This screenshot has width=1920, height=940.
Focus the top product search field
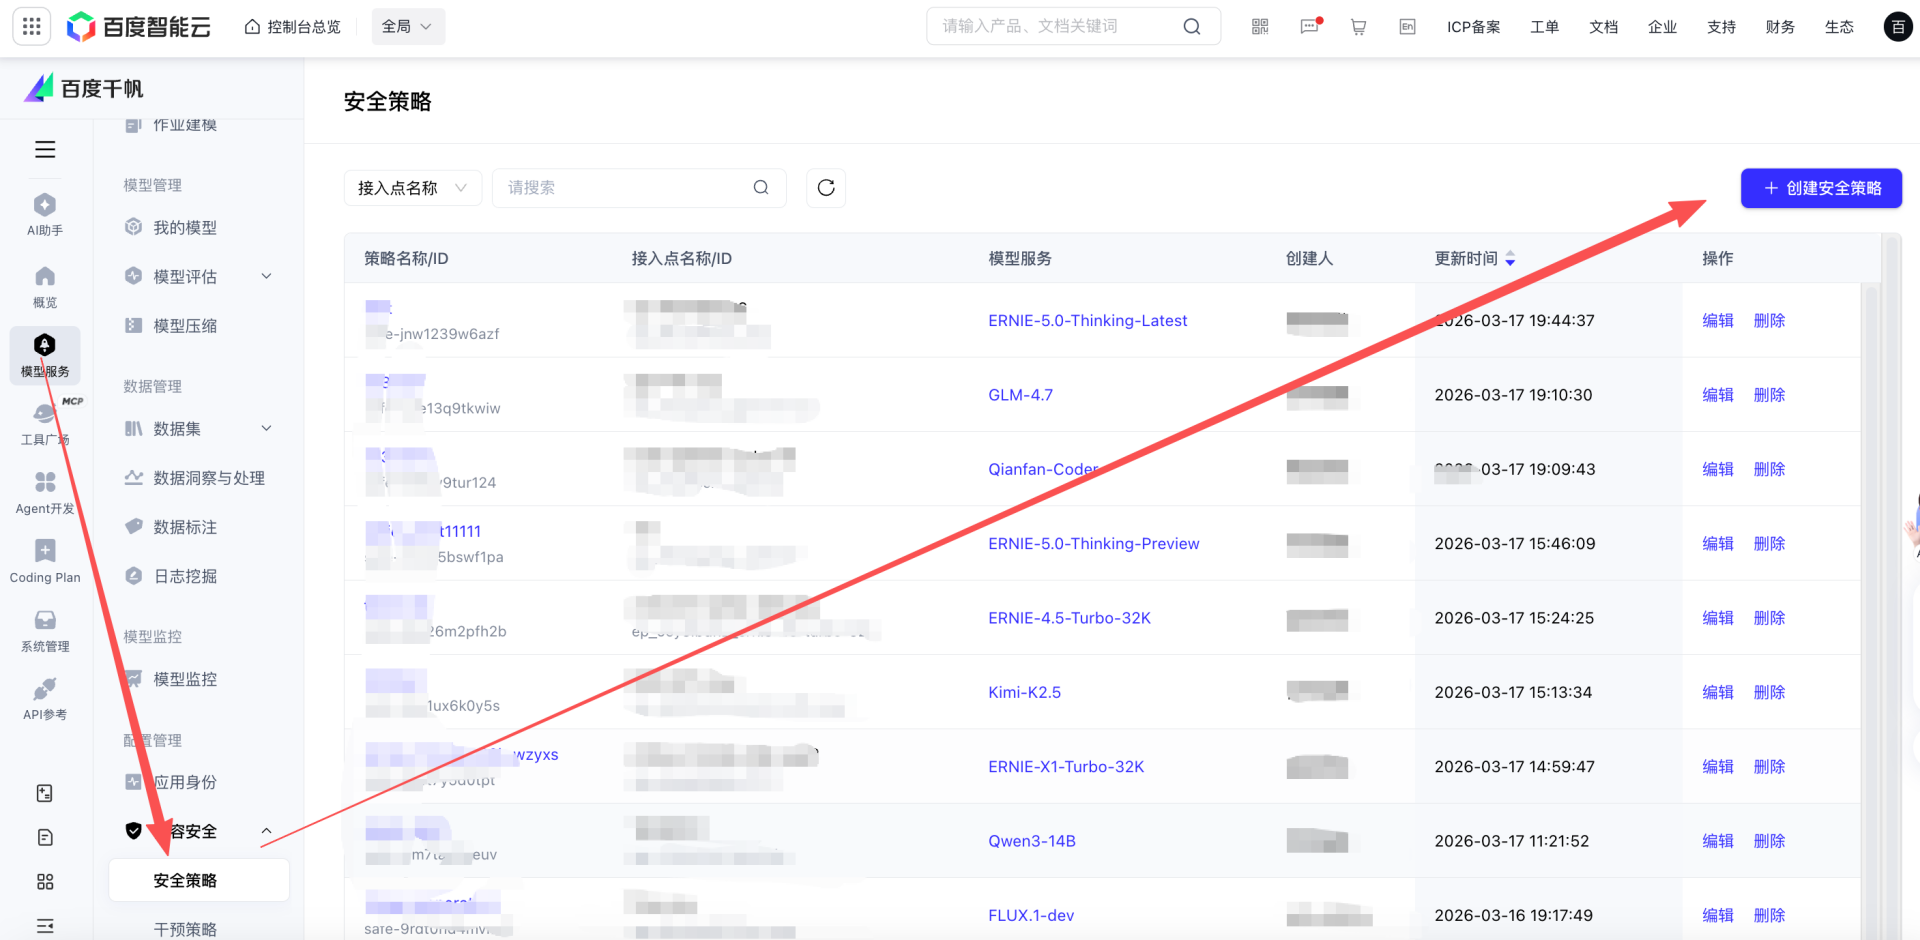[x=1073, y=27]
